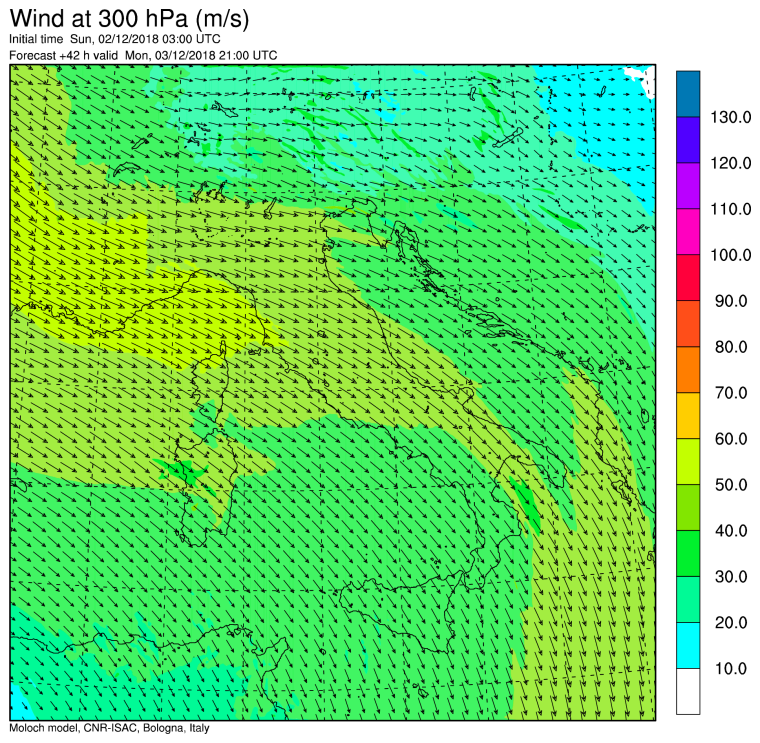Click the amber 60–70 colorbar swatch

click(x=688, y=416)
